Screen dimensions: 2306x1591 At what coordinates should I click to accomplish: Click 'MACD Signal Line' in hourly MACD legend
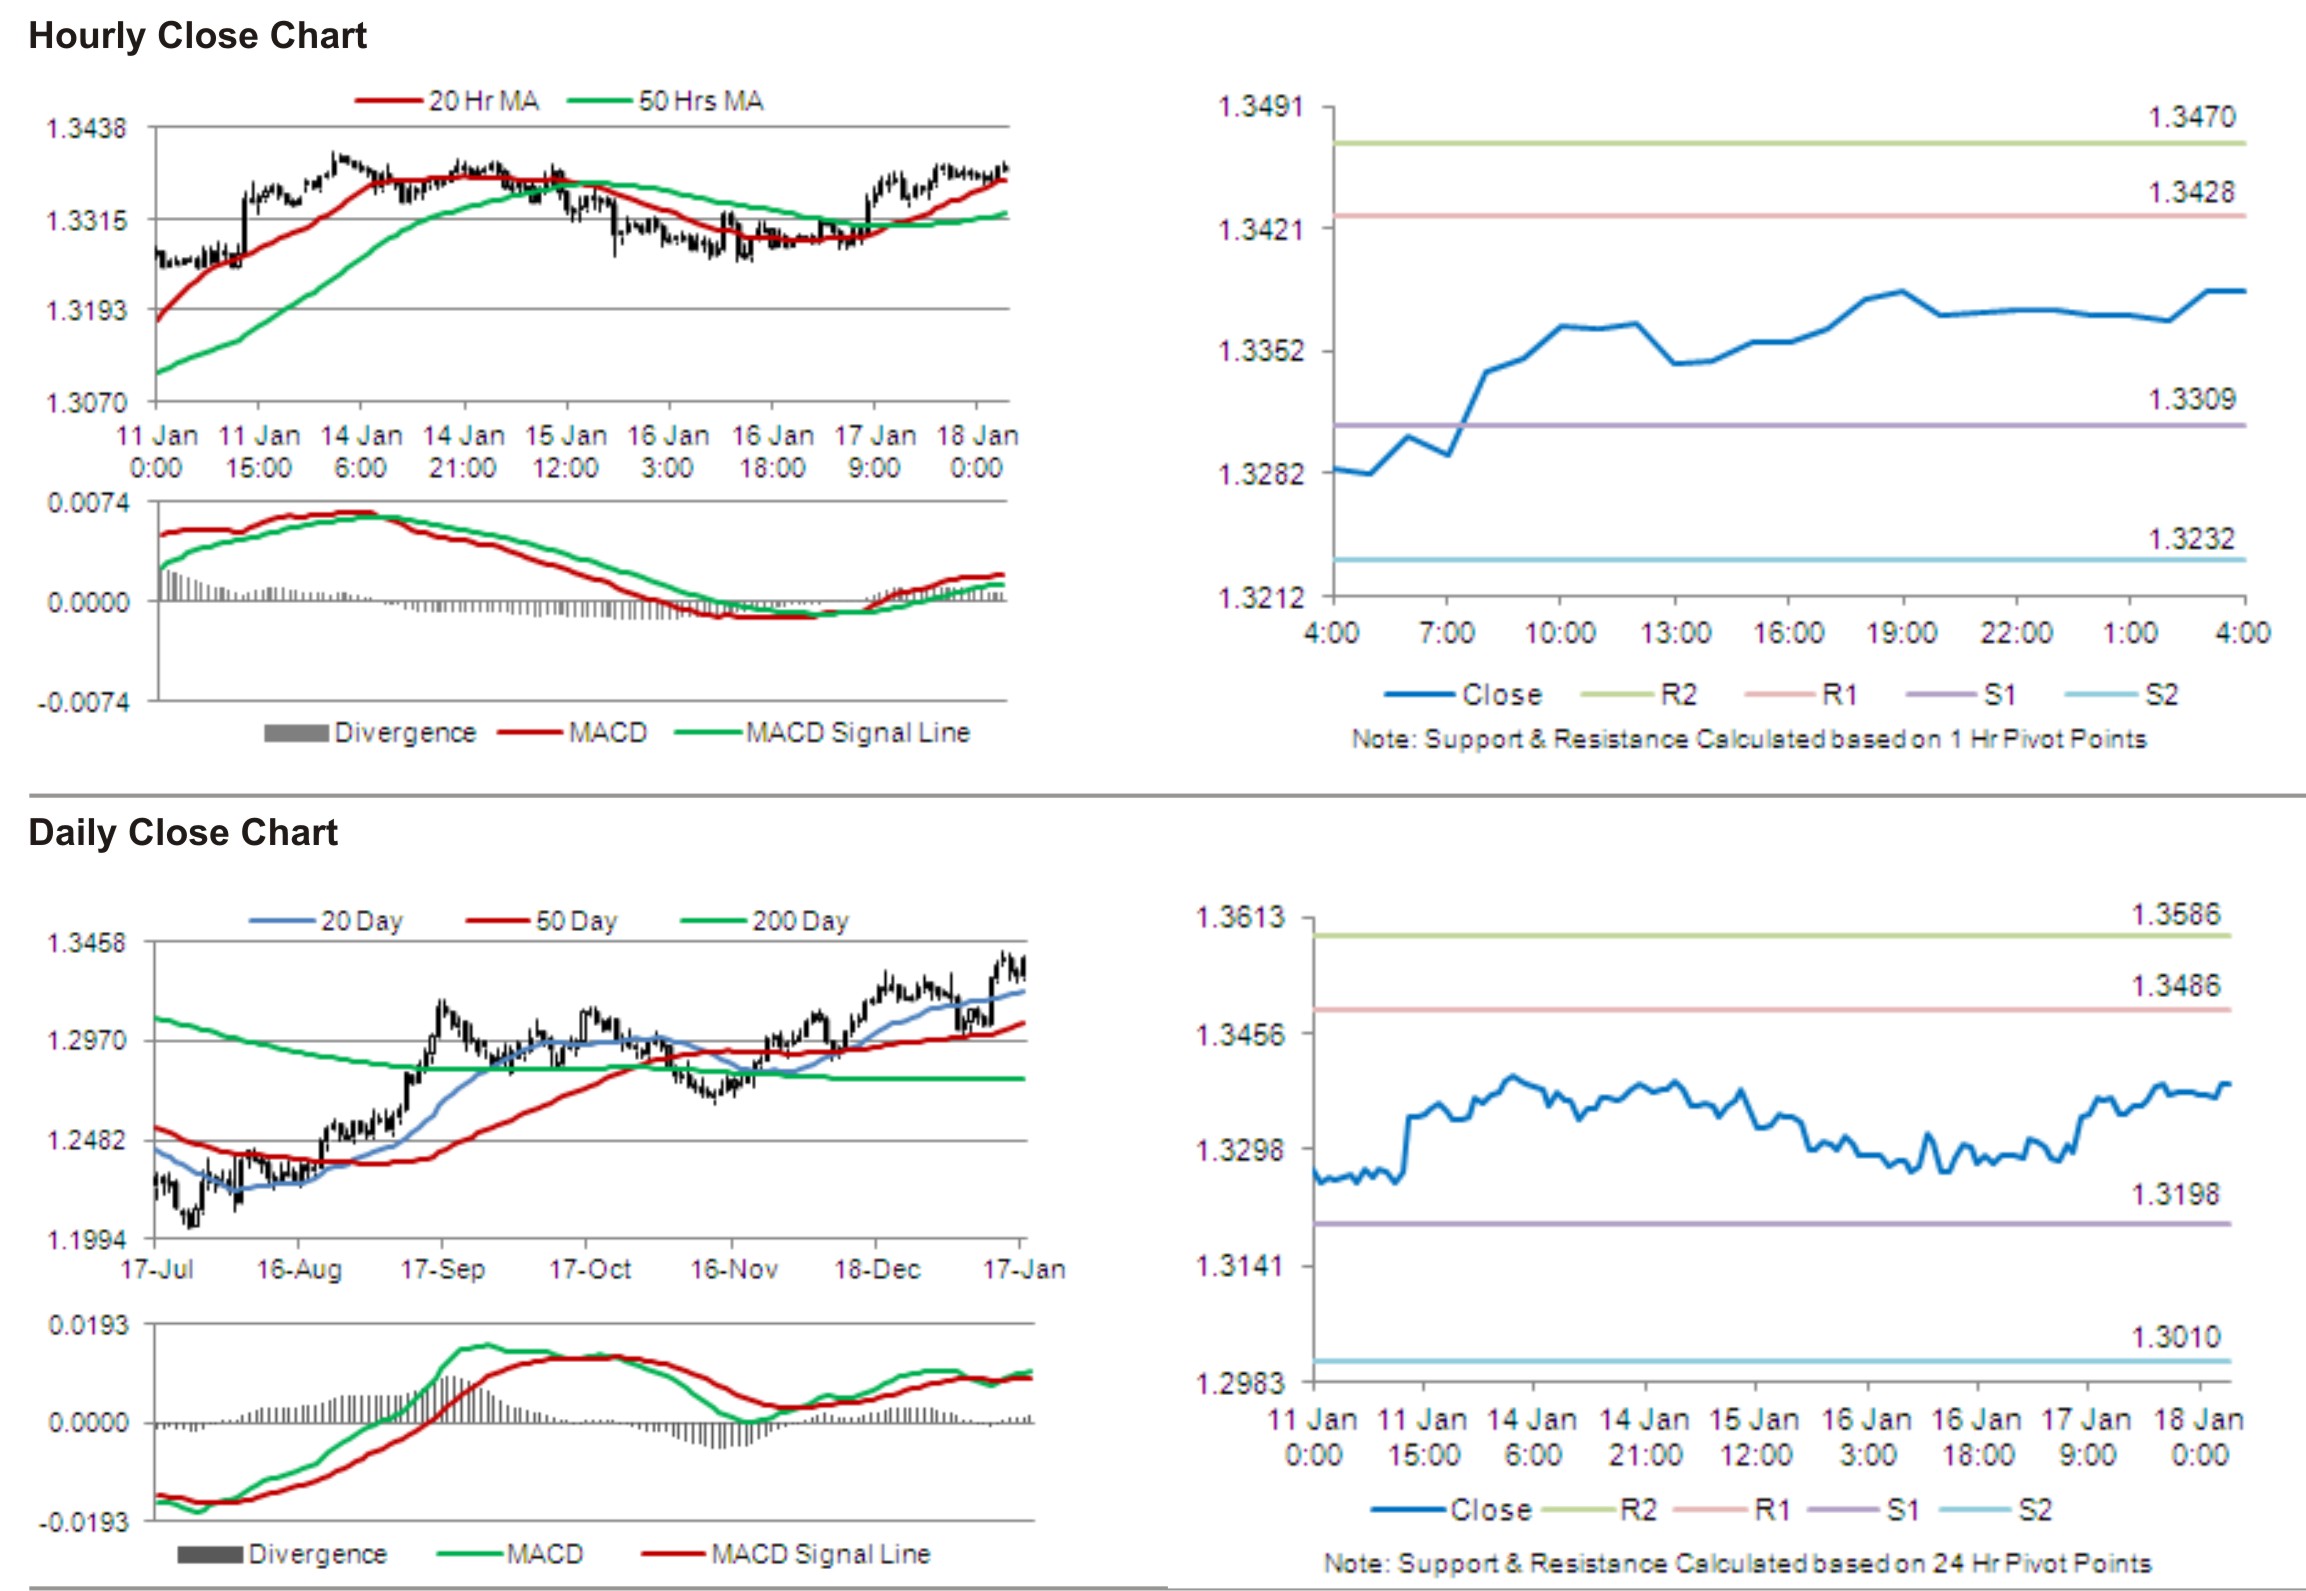pyautogui.click(x=858, y=733)
